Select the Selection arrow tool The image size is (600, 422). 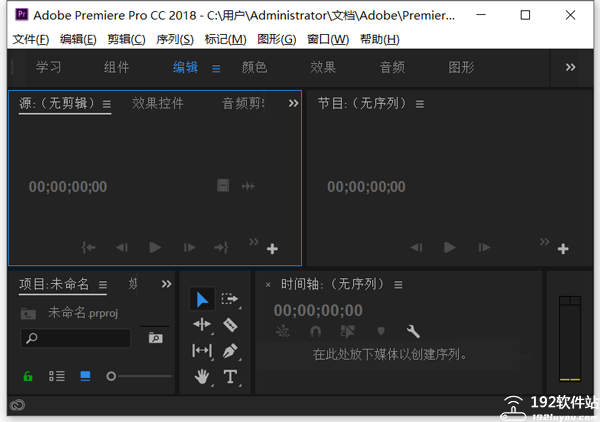[x=202, y=299]
